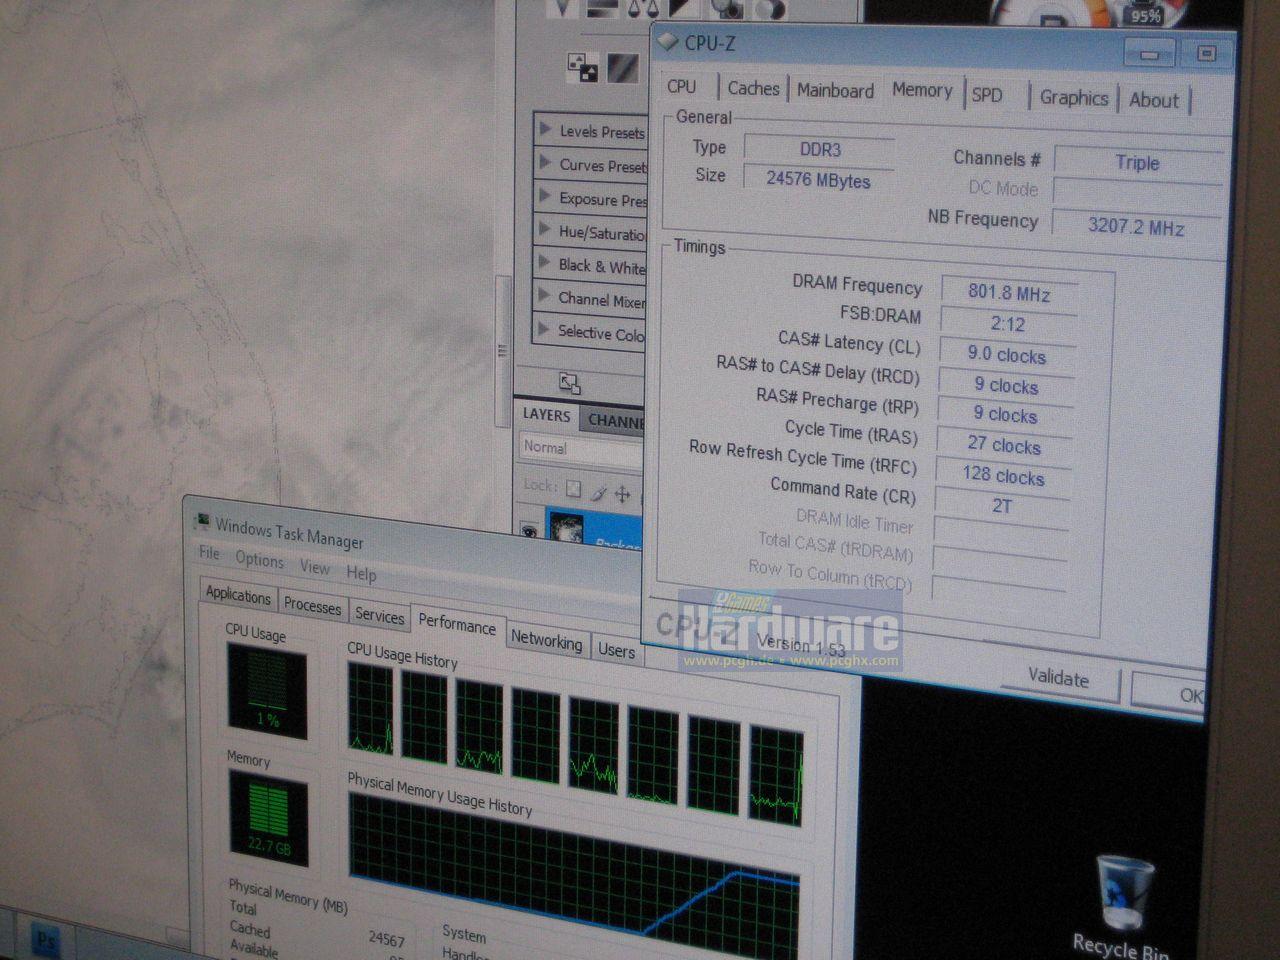Click the lock image pixels brush icon
The width and height of the screenshot is (1280, 960).
(598, 492)
